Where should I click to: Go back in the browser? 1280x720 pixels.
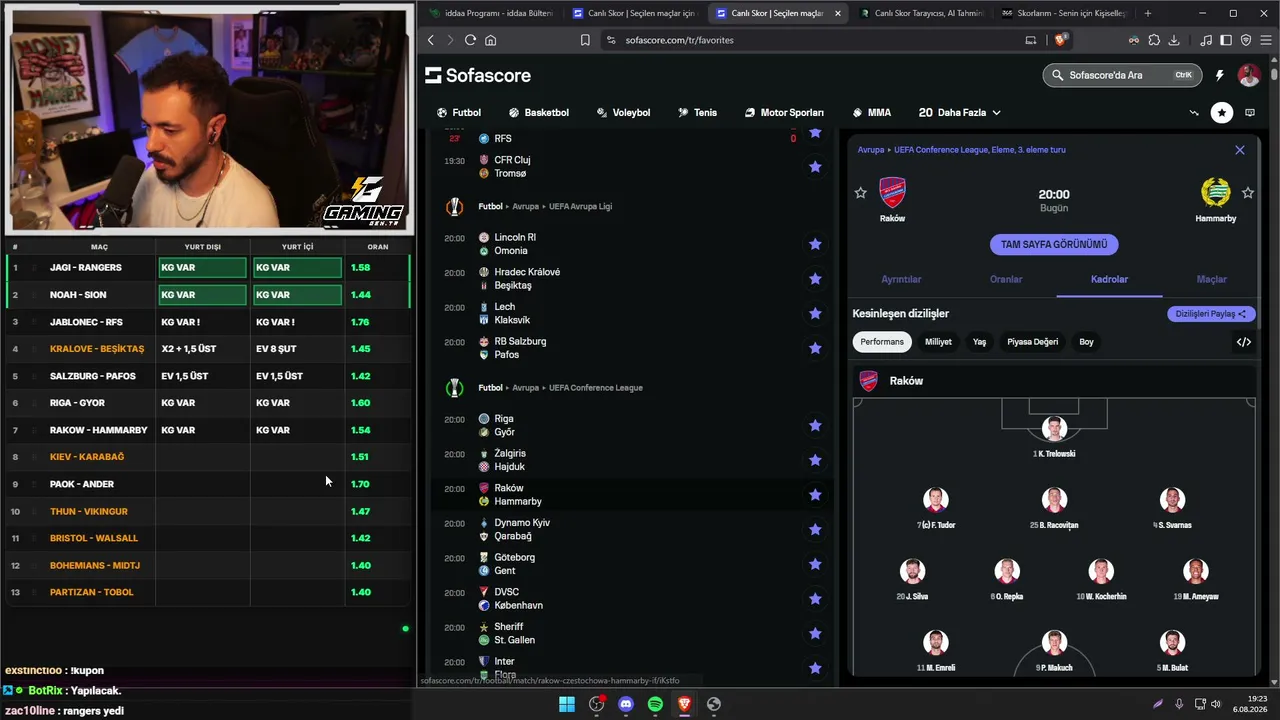click(431, 40)
